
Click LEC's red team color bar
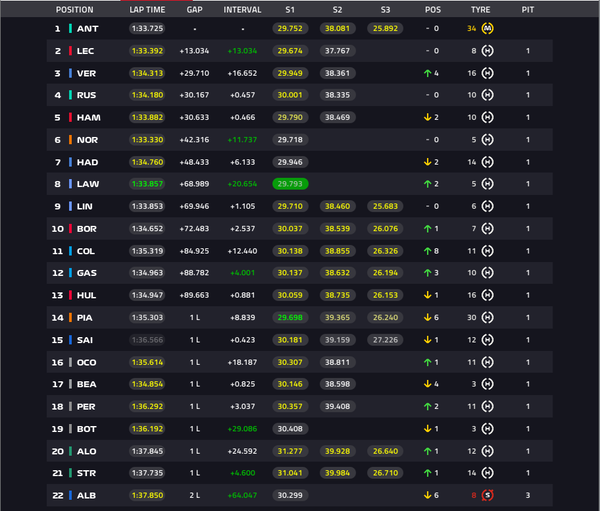70,51
